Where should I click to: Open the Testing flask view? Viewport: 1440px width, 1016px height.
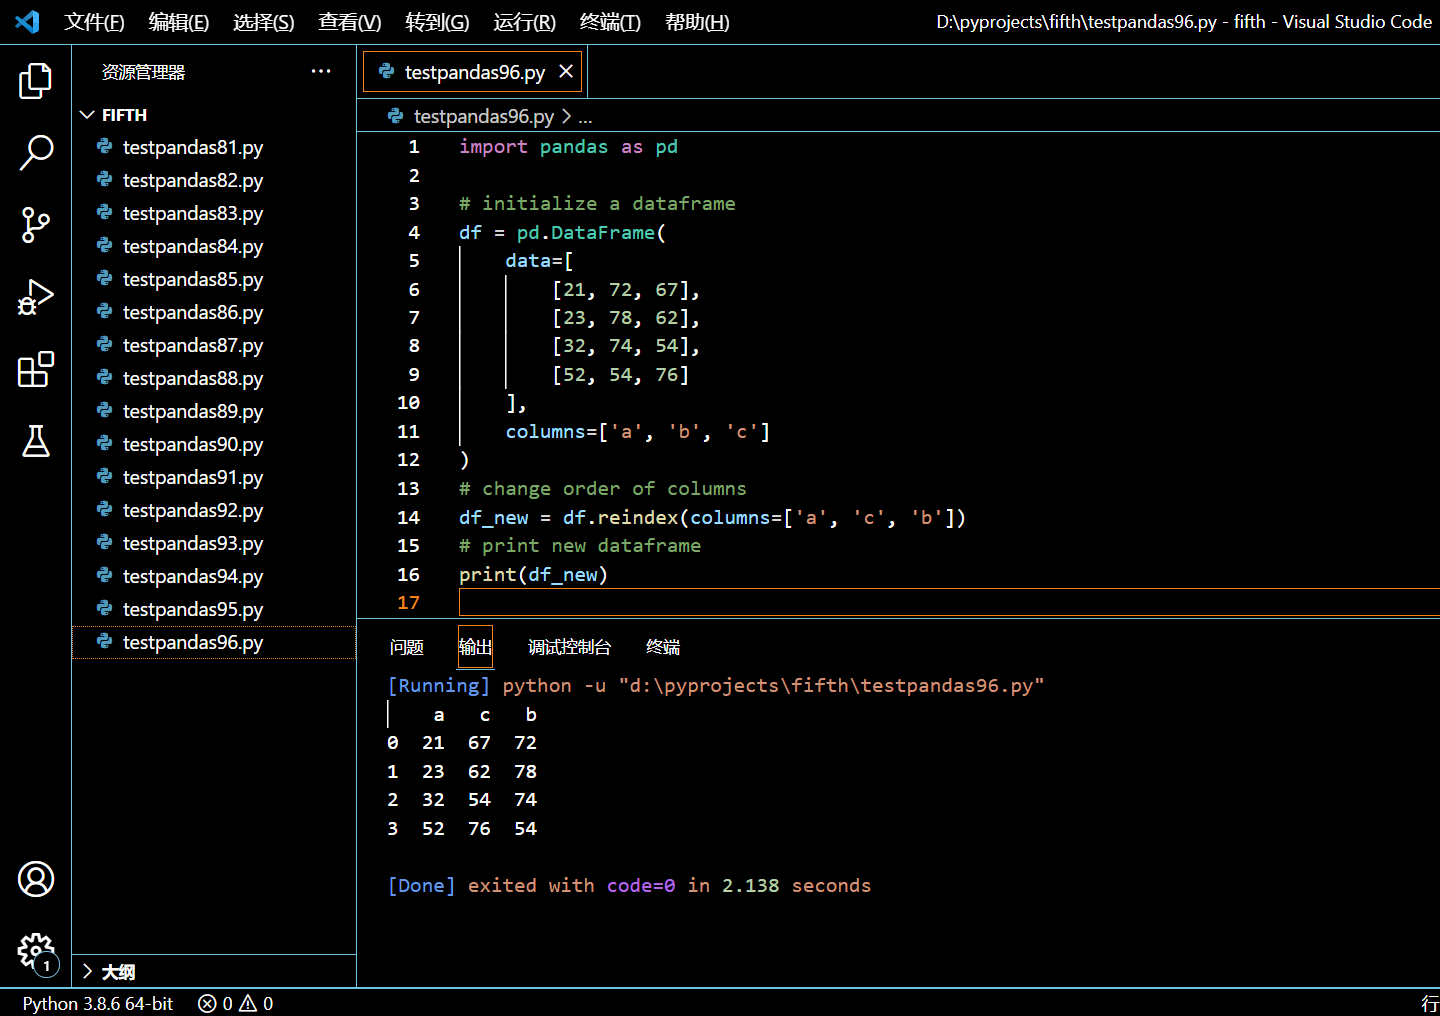[x=35, y=441]
